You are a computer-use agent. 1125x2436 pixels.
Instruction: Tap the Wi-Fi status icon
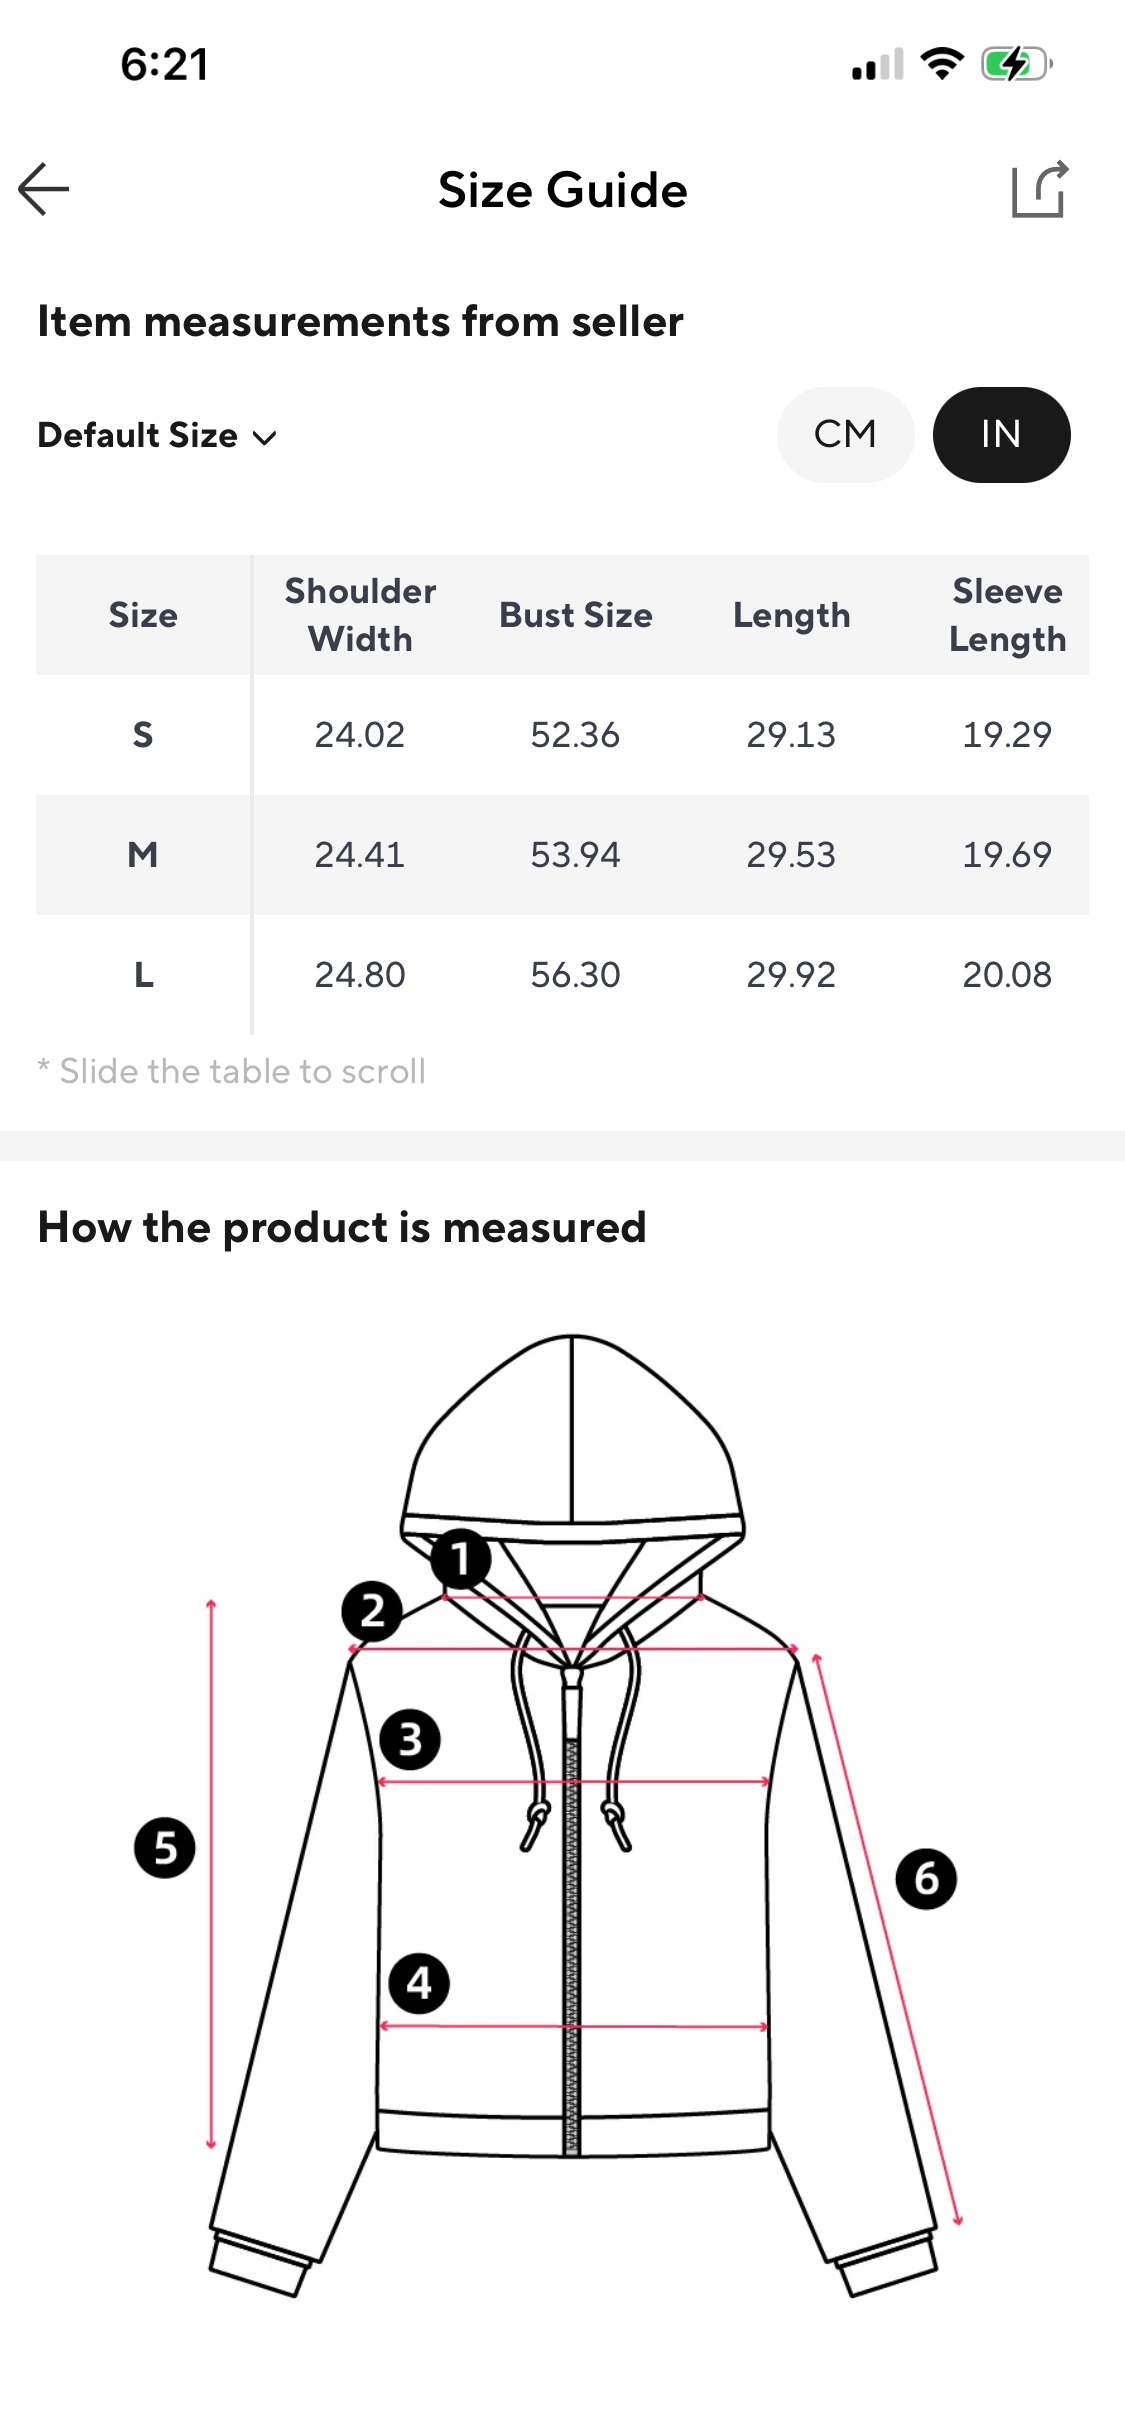pos(941,64)
